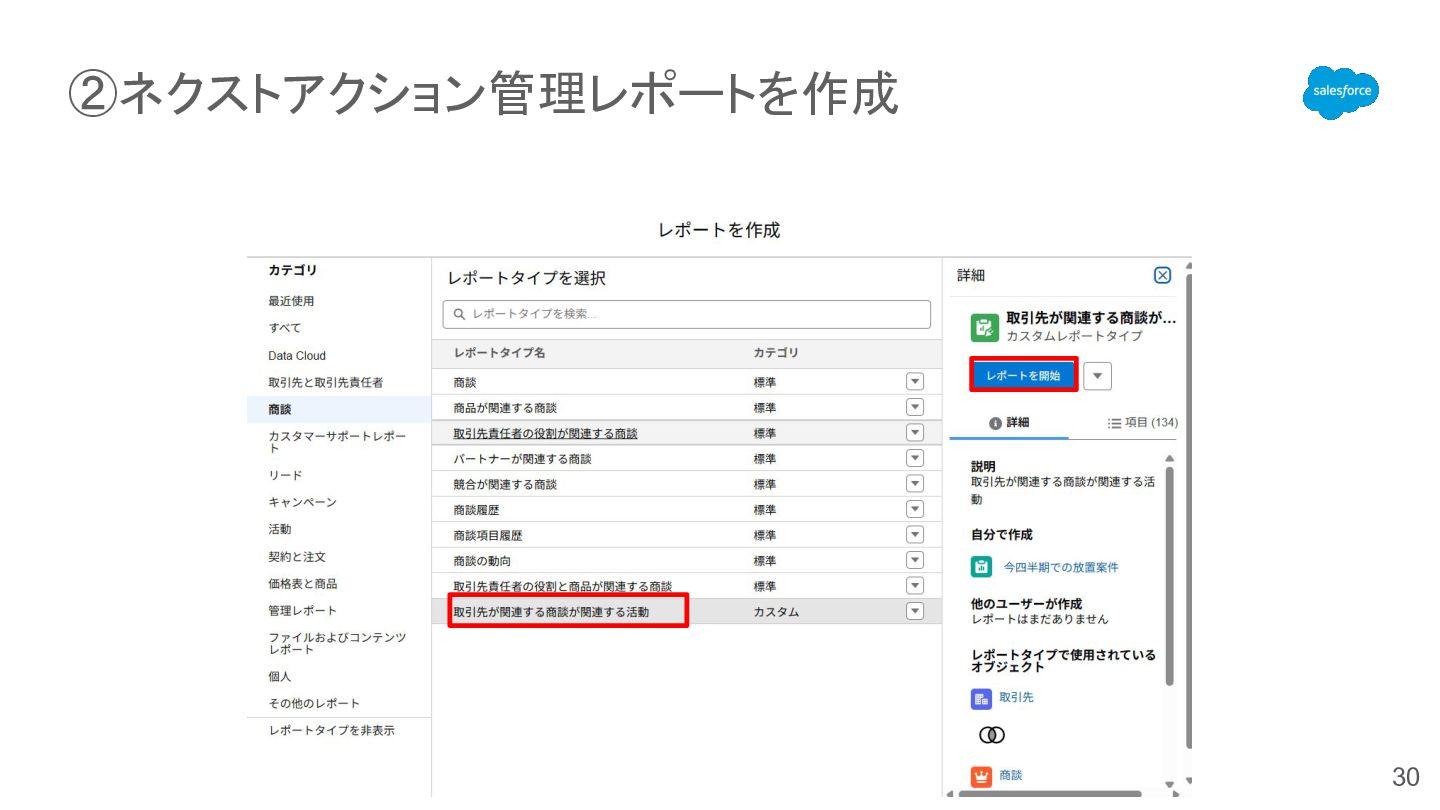Select Data Cloud category

click(x=297, y=355)
